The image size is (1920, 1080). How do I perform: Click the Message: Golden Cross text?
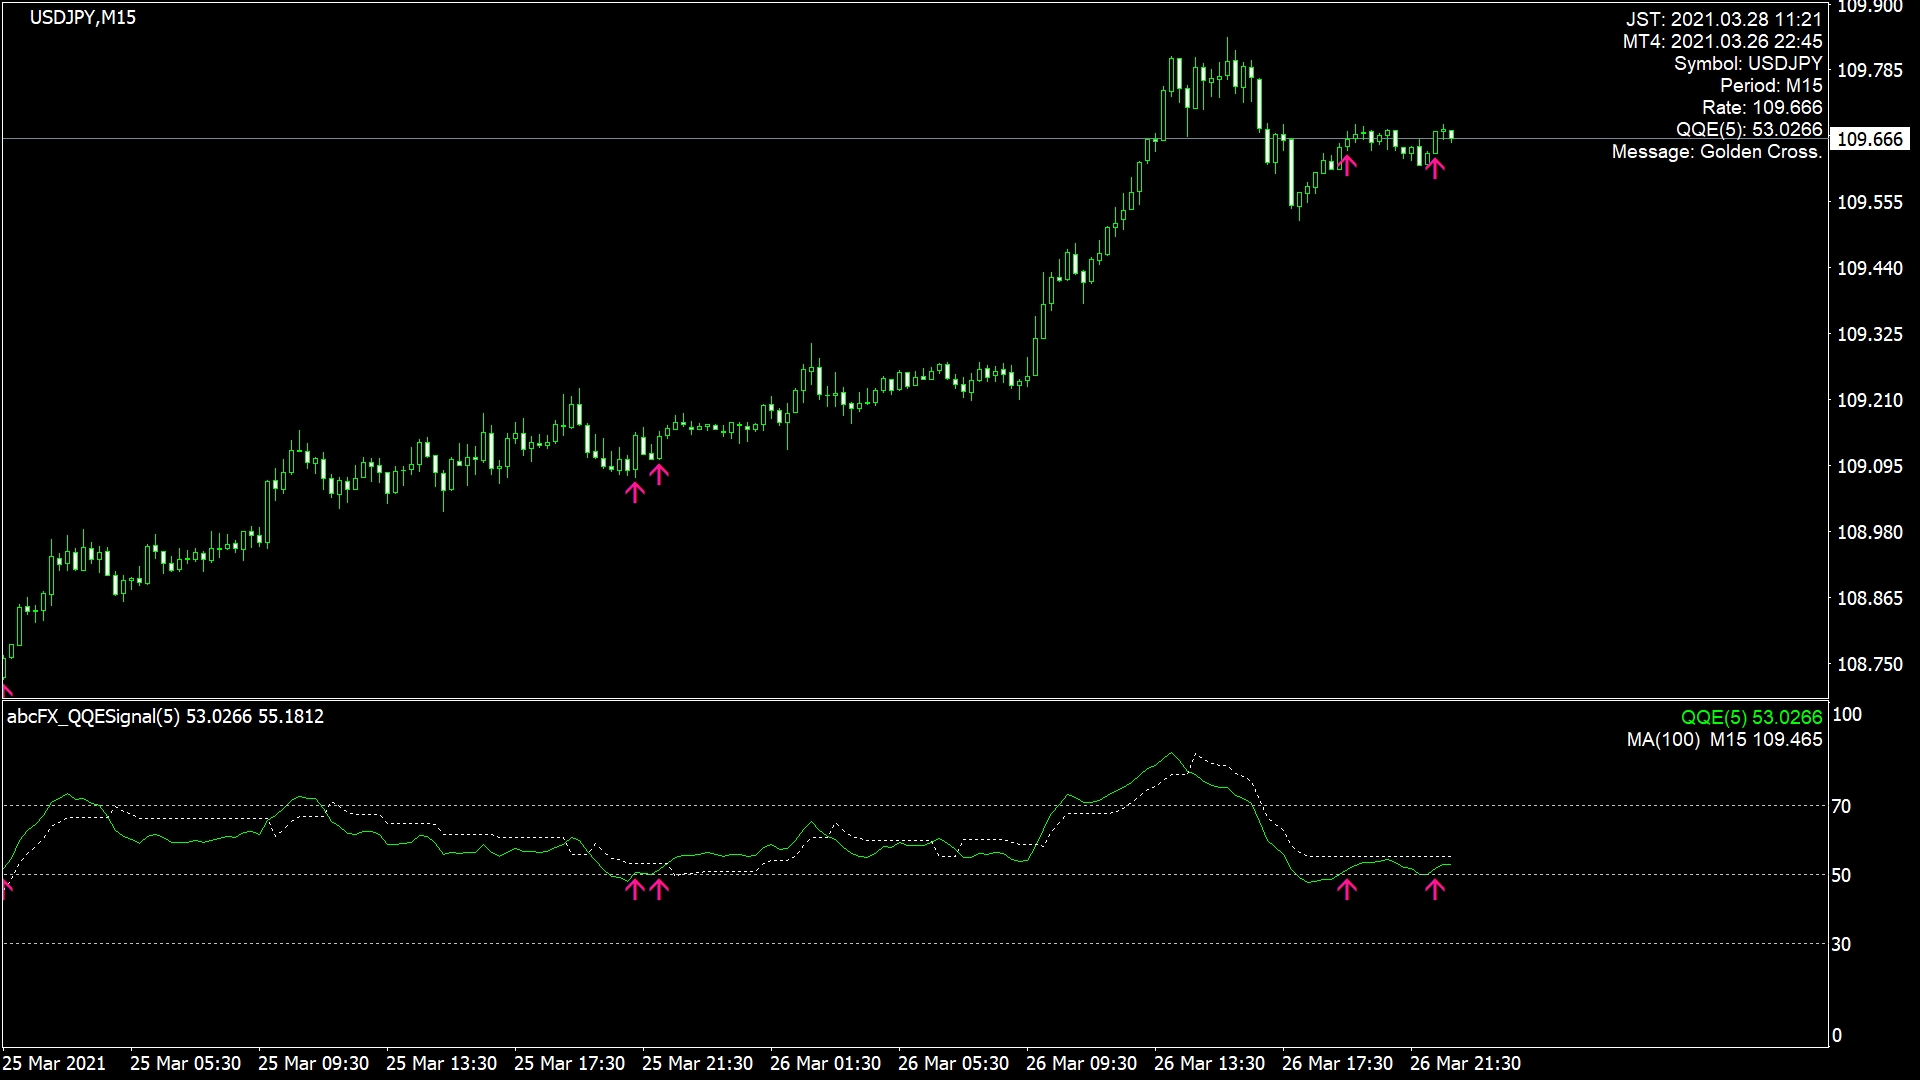(1716, 152)
